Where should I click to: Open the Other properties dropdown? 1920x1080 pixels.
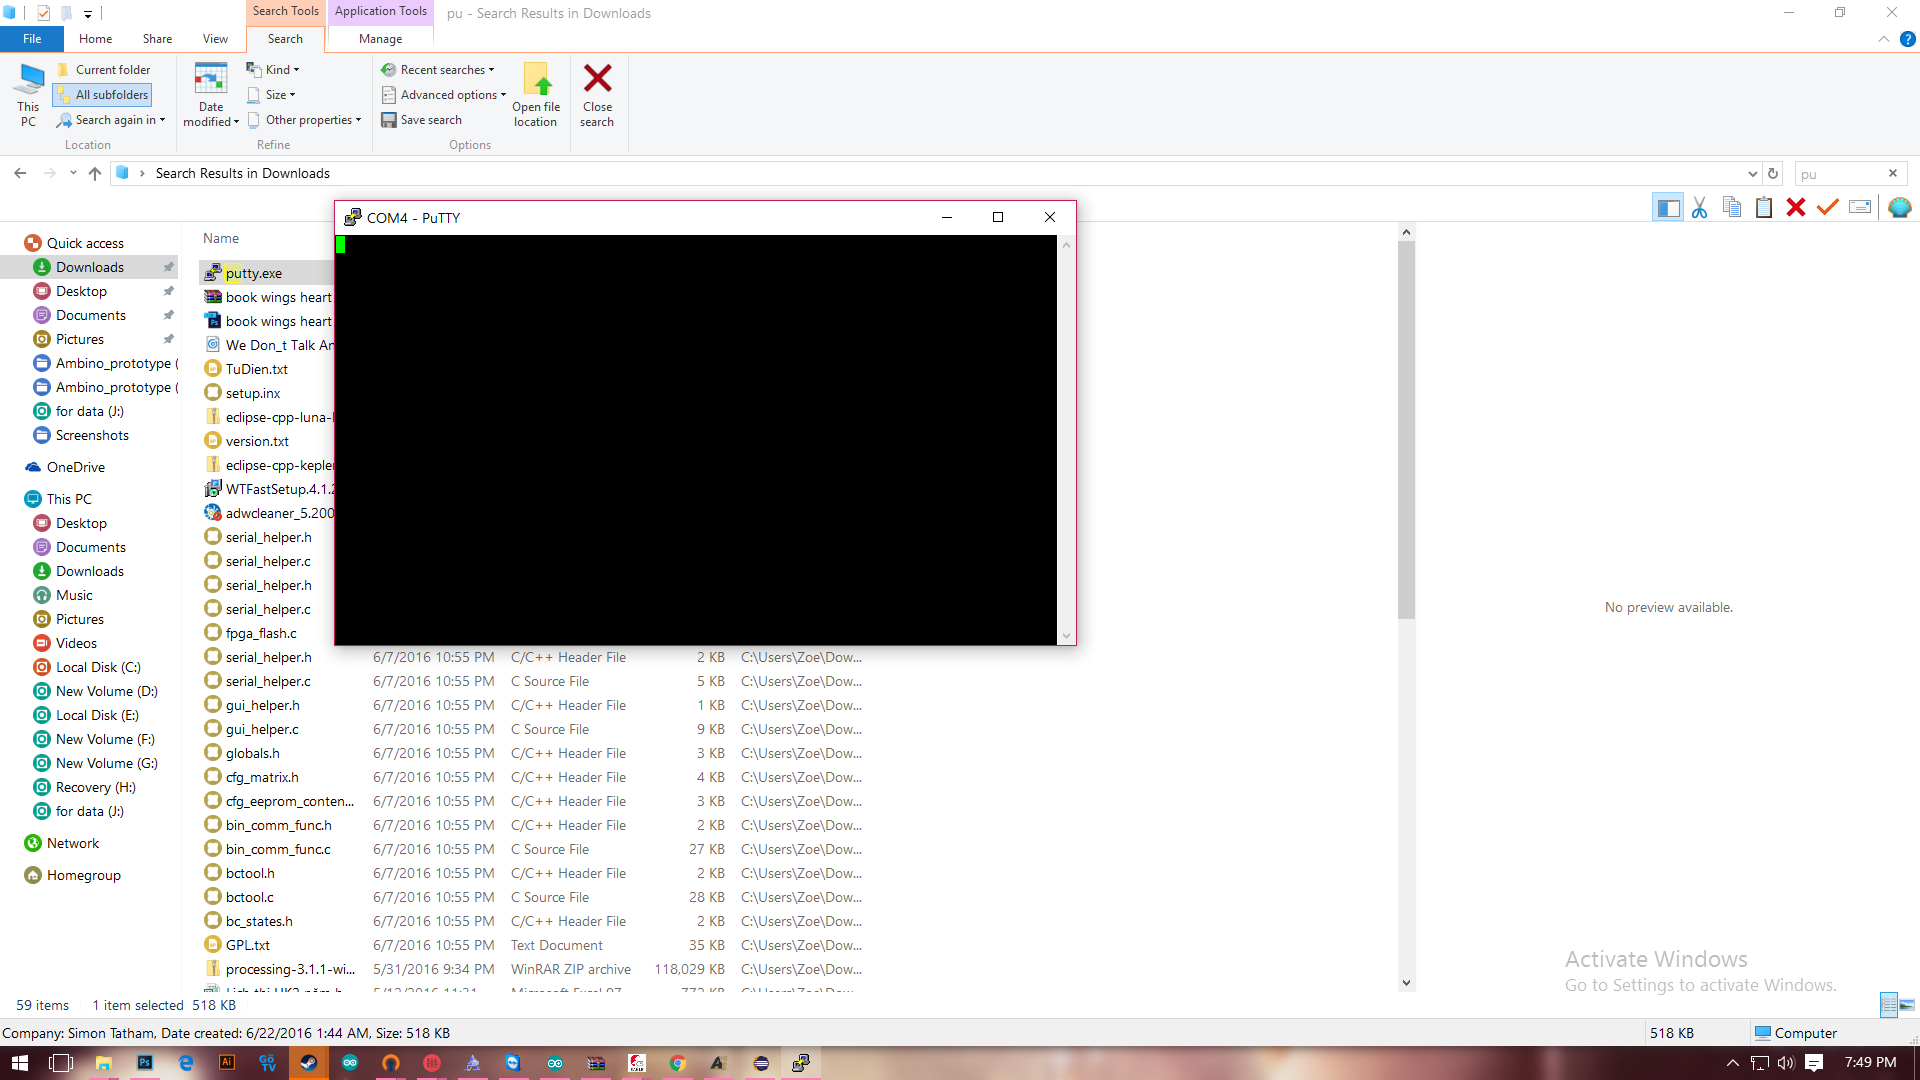(304, 120)
